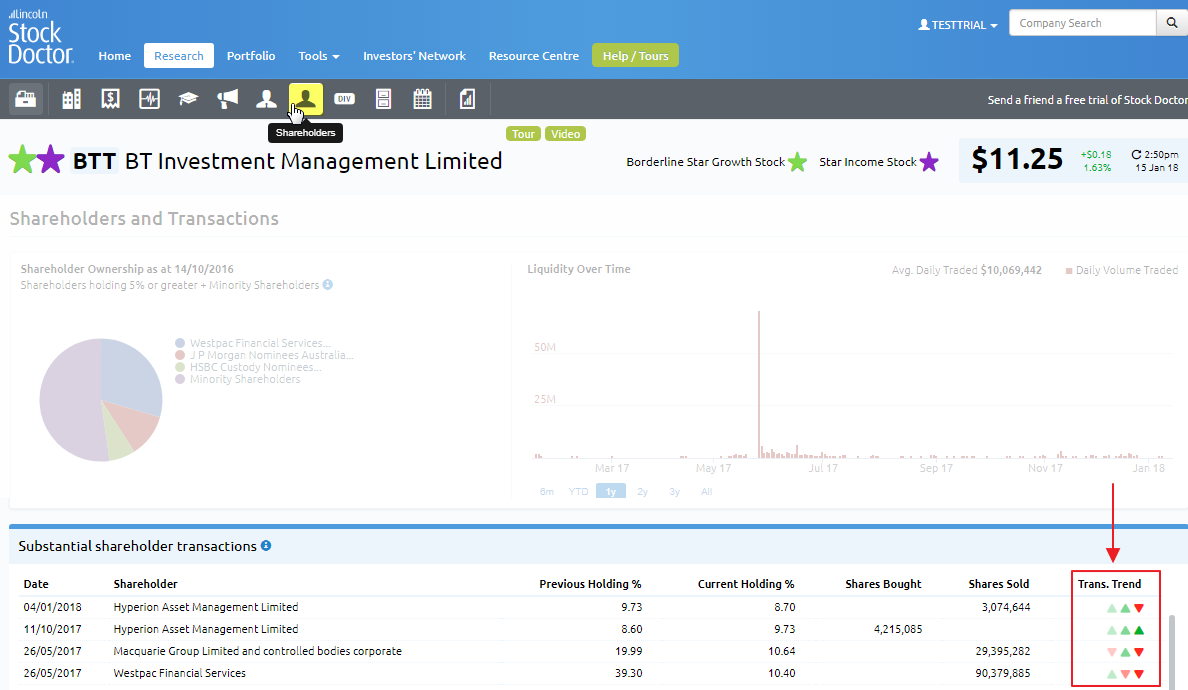The width and height of the screenshot is (1188, 690).
Task: Click the green Video button
Action: pyautogui.click(x=565, y=134)
